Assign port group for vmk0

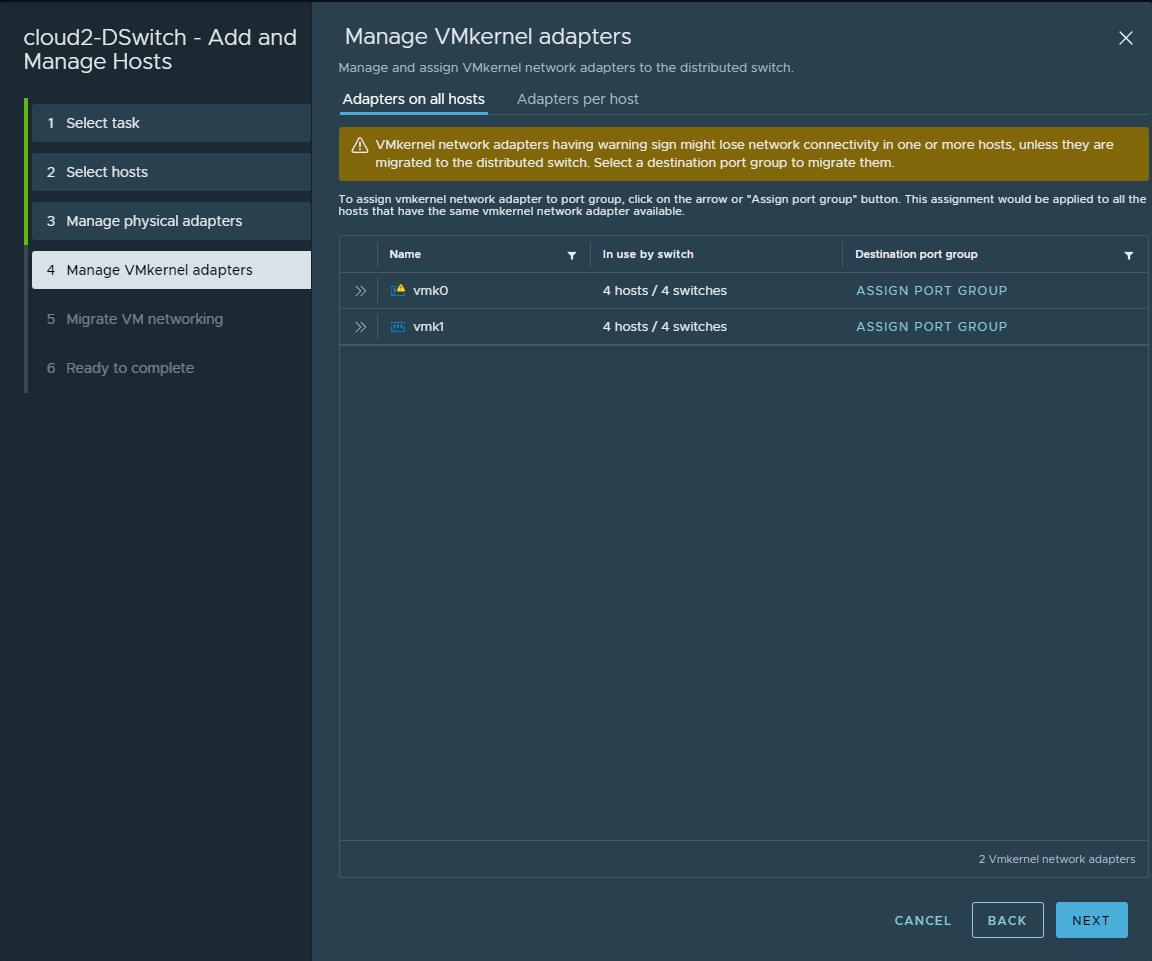932,291
